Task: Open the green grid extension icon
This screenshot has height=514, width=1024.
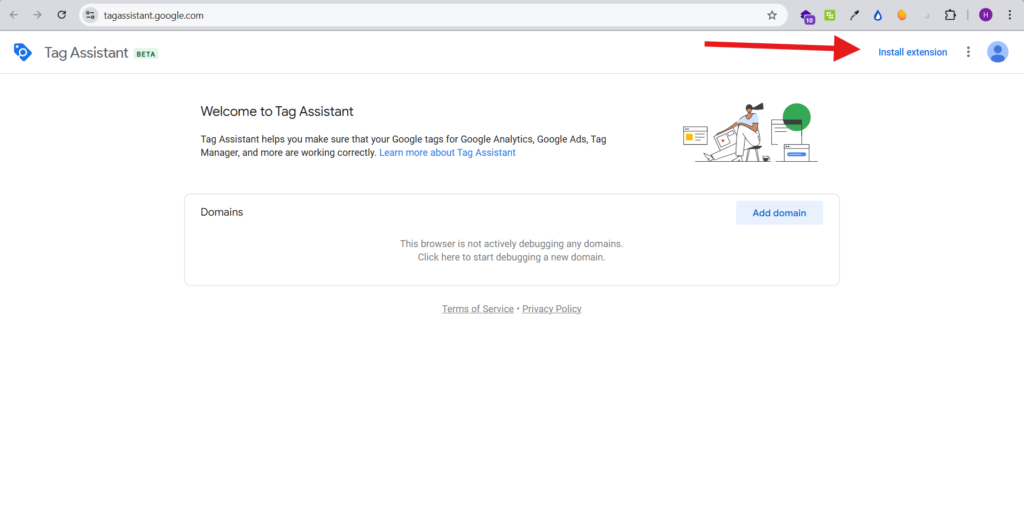Action: 830,15
